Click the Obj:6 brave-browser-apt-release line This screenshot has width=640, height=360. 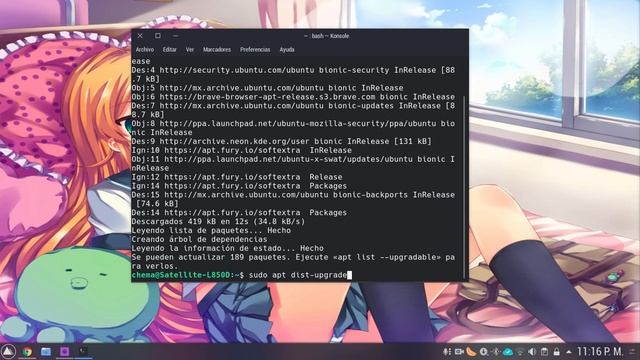click(293, 97)
